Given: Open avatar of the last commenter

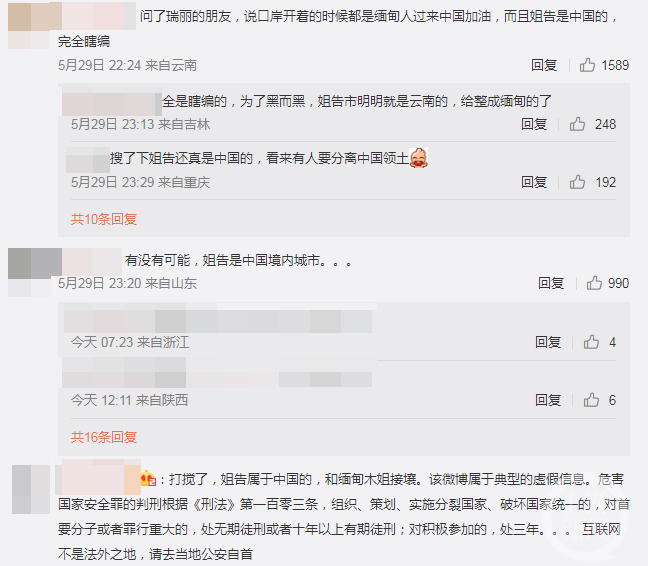Looking at the screenshot, I should 31,489.
